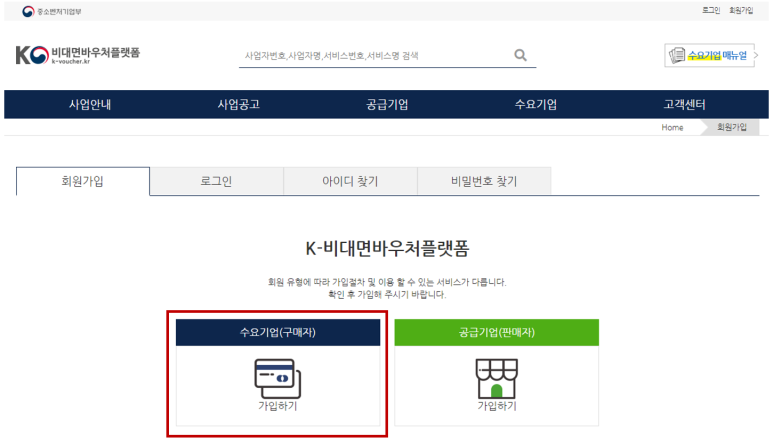The width and height of the screenshot is (773, 445).
Task: Click the Home breadcrumb link
Action: 672,128
